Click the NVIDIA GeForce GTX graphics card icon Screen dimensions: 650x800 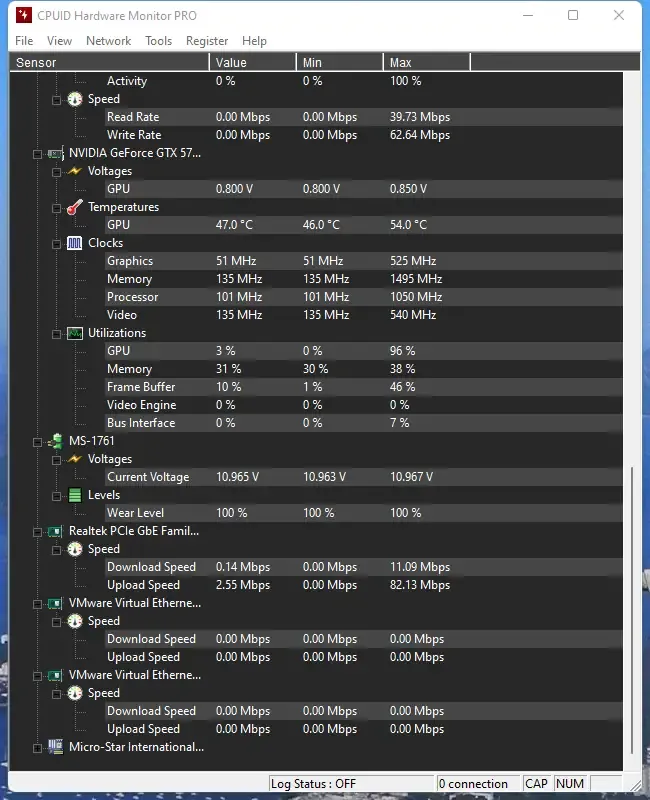pos(56,153)
